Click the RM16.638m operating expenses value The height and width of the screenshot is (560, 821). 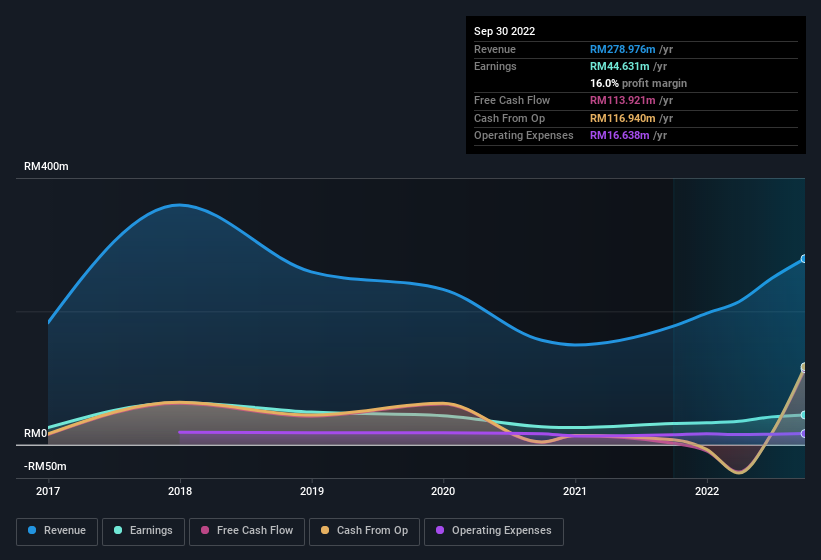[x=619, y=135]
